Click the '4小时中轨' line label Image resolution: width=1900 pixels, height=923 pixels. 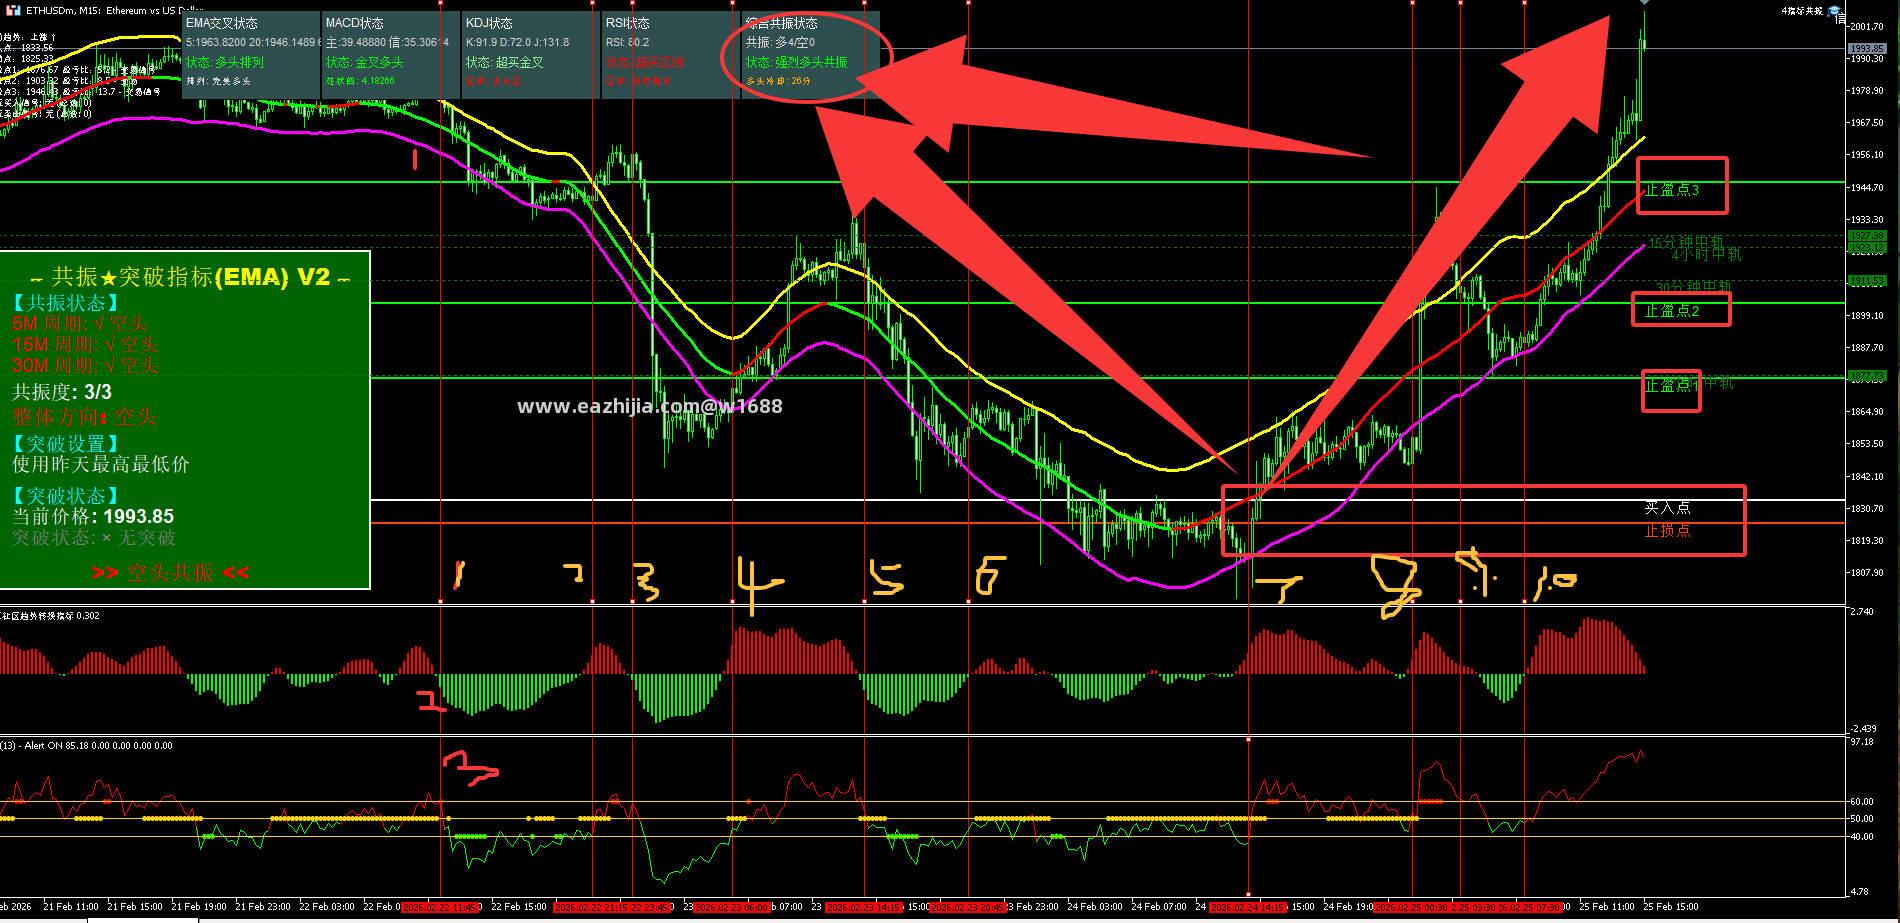(x=1706, y=254)
